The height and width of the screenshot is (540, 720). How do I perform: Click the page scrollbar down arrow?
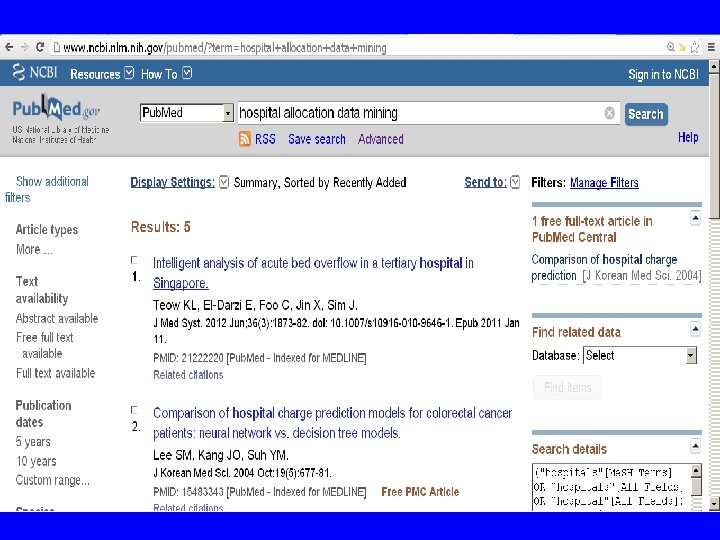(x=714, y=504)
